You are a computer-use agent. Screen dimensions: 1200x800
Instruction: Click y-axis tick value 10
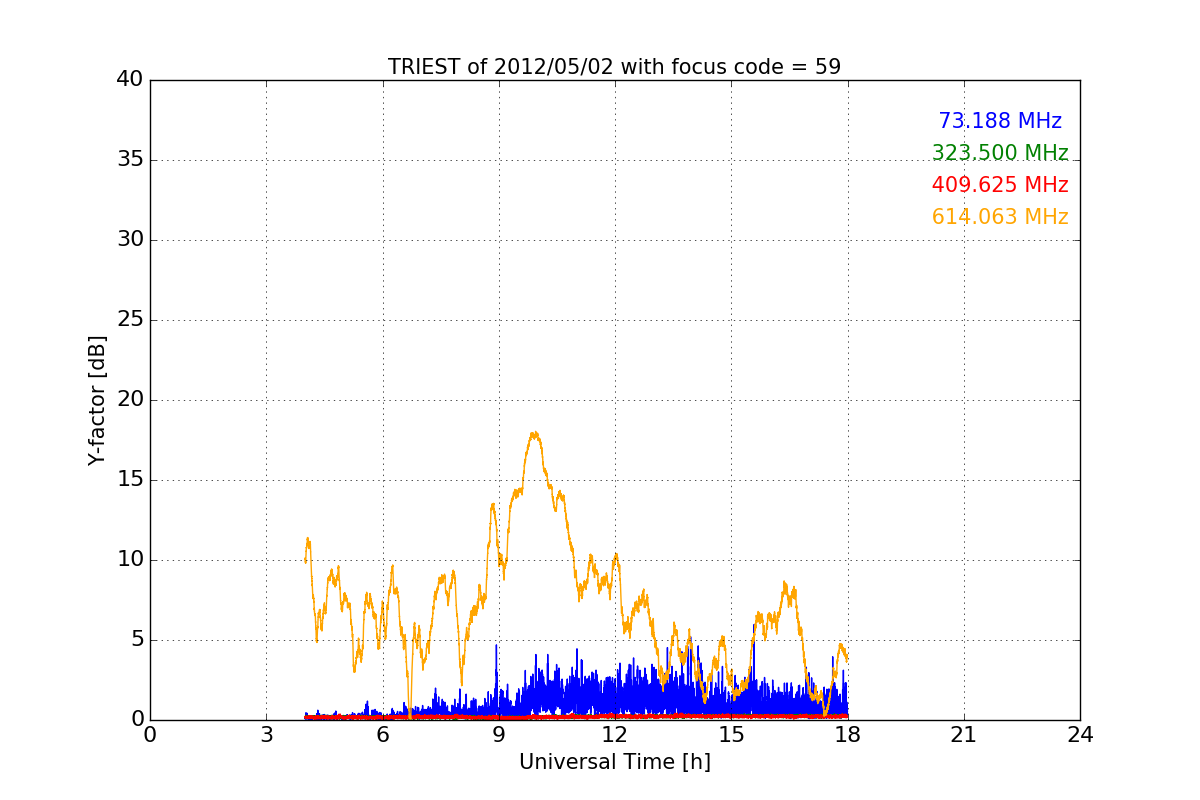pyautogui.click(x=130, y=560)
